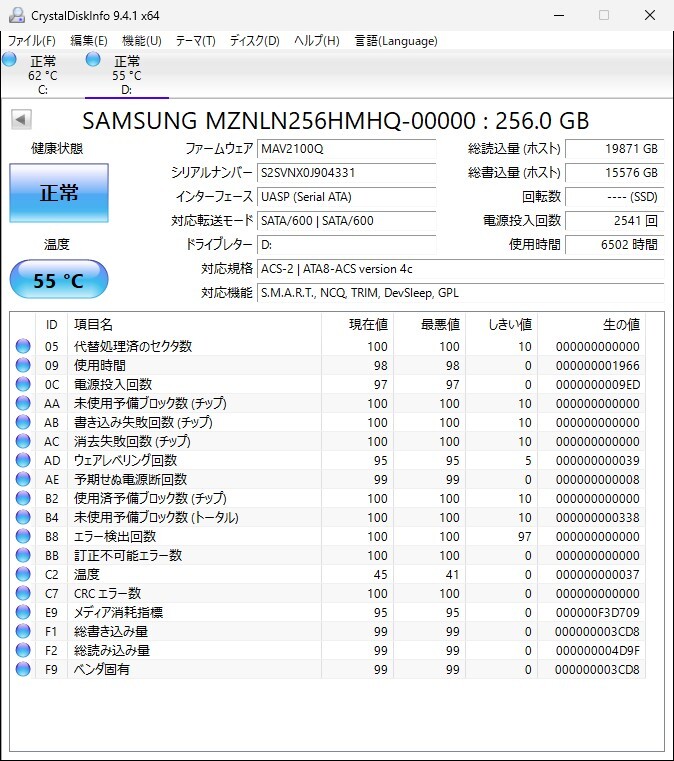Click the interface field UASP (Serial ATA)

(346, 197)
